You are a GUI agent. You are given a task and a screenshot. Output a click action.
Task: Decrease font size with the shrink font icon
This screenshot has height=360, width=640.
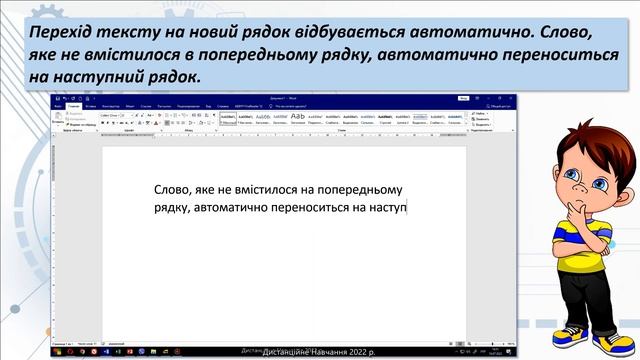[x=142, y=116]
